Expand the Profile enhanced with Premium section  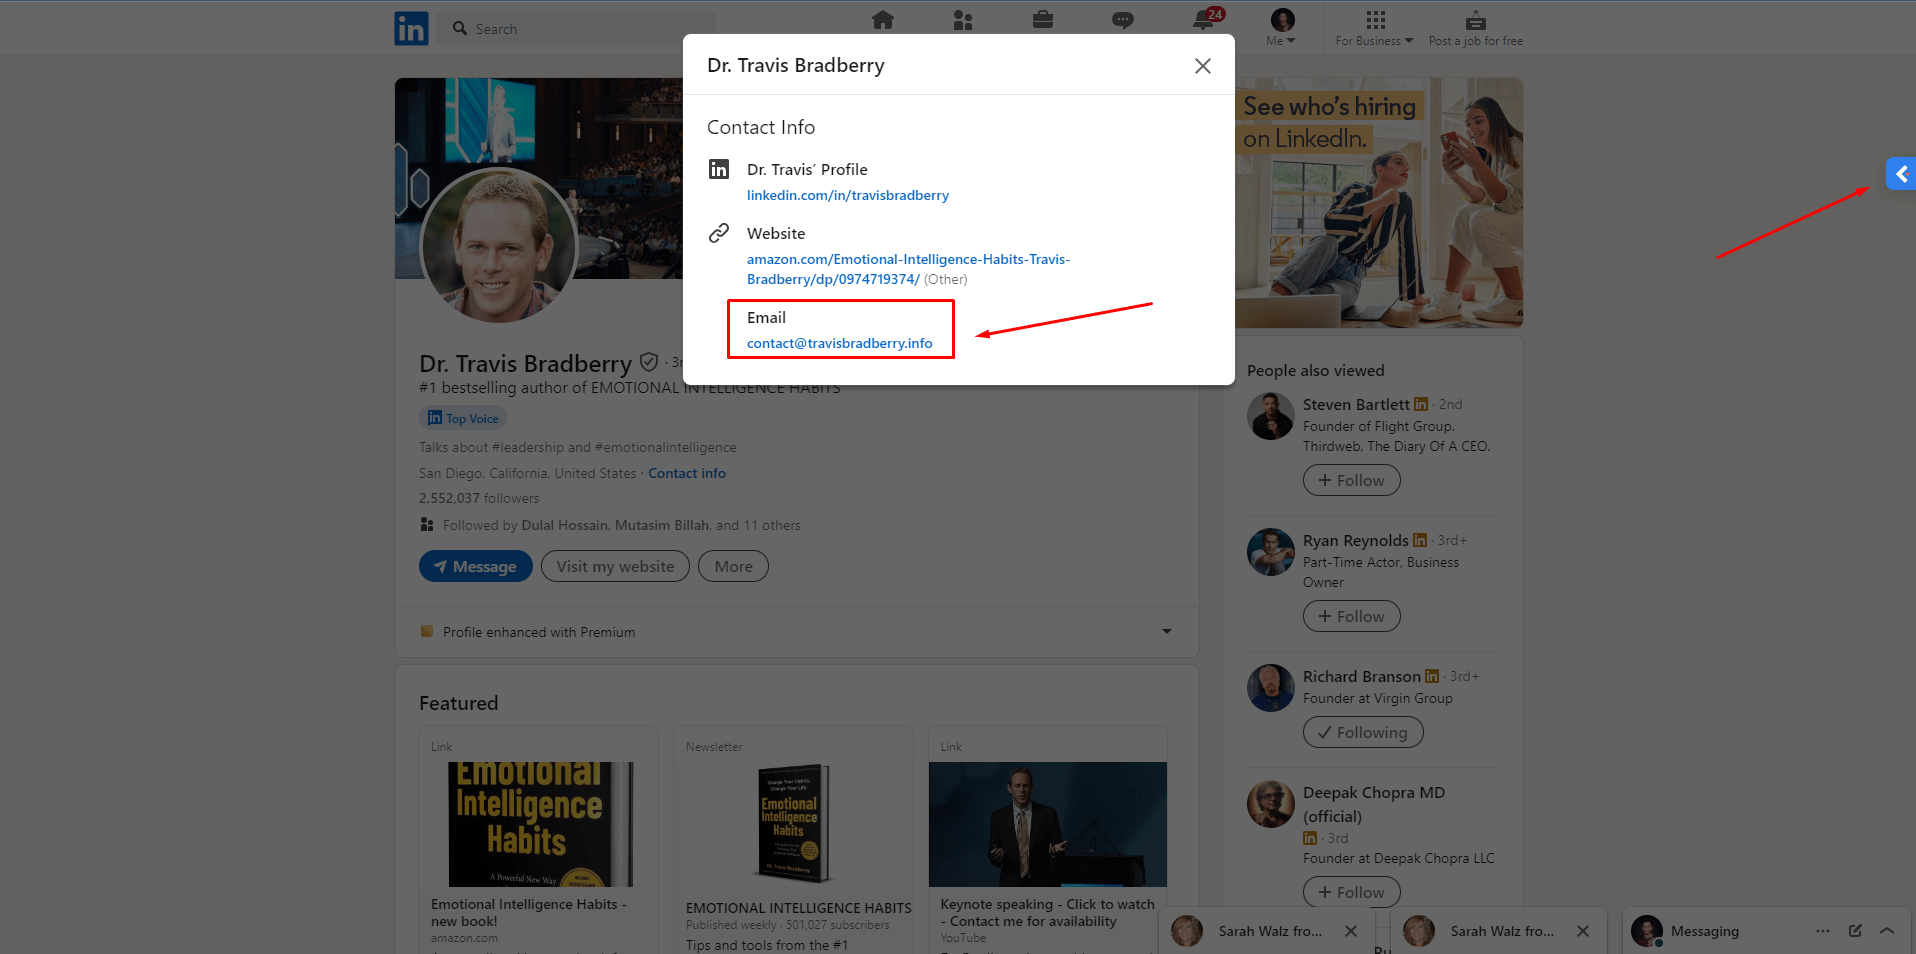[1166, 631]
